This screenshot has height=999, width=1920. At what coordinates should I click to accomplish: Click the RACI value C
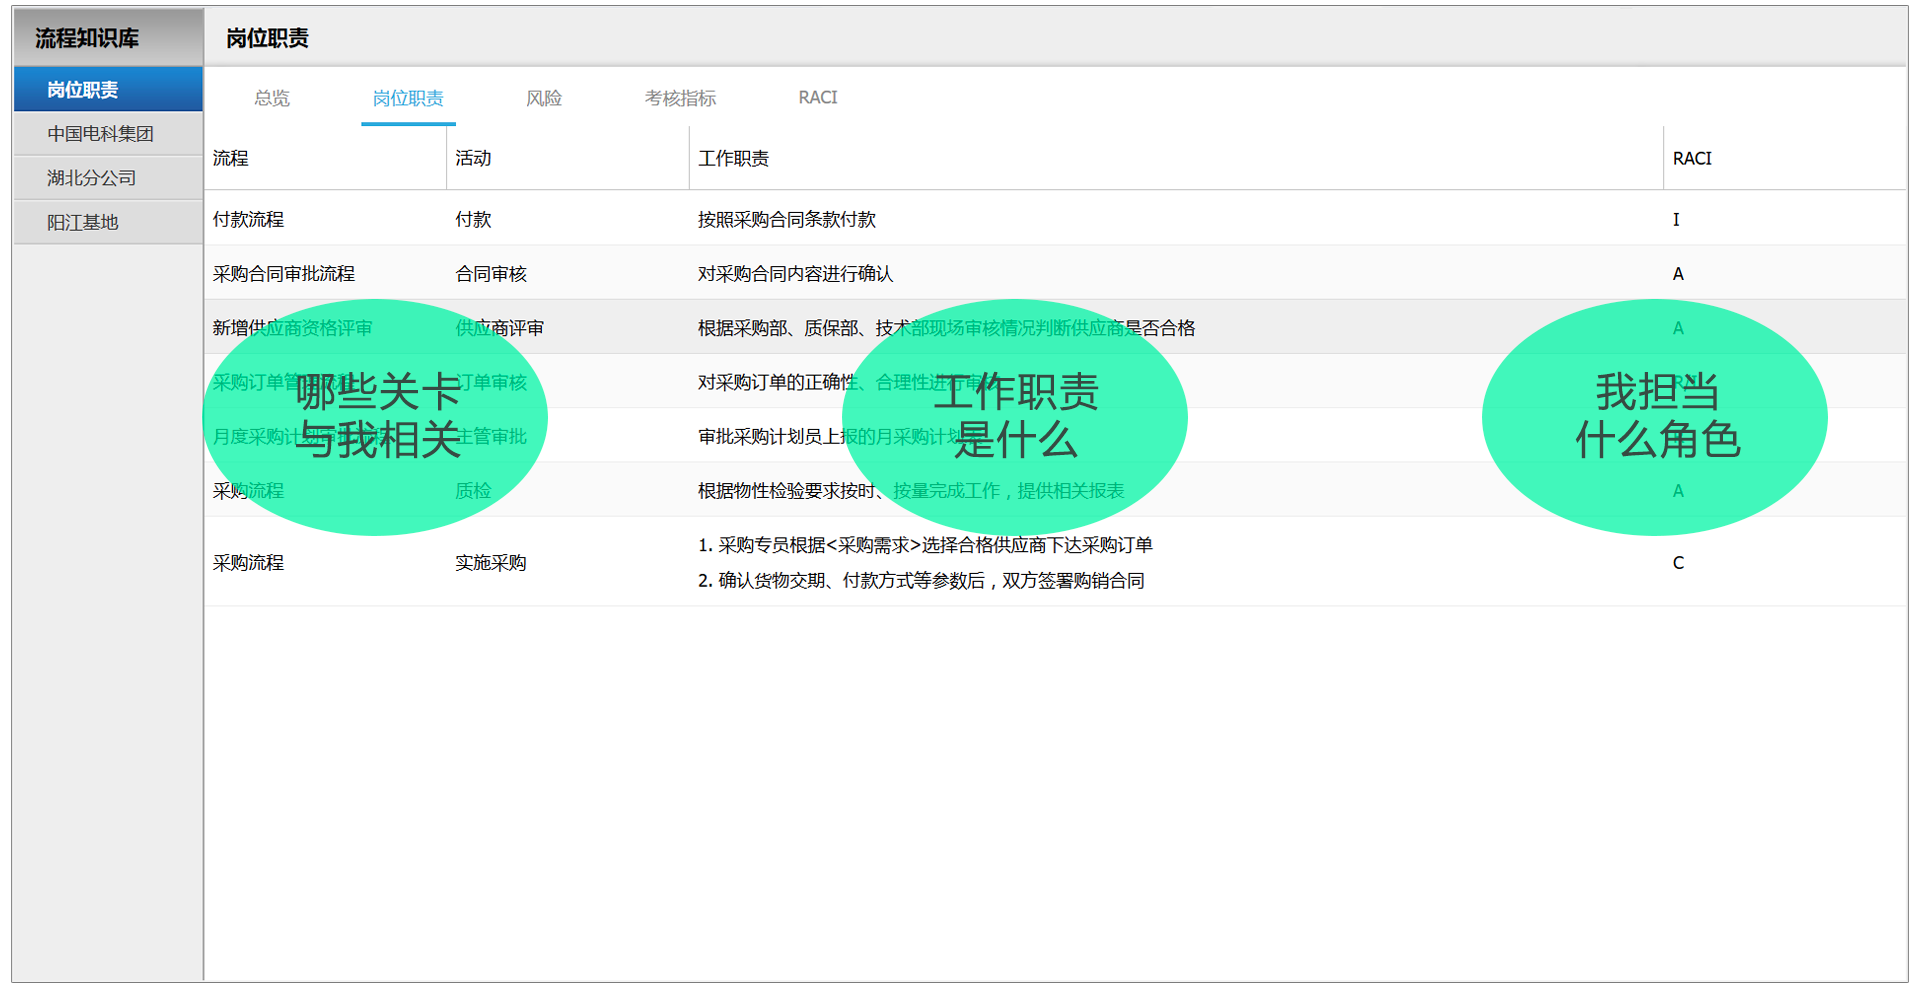tap(1678, 562)
